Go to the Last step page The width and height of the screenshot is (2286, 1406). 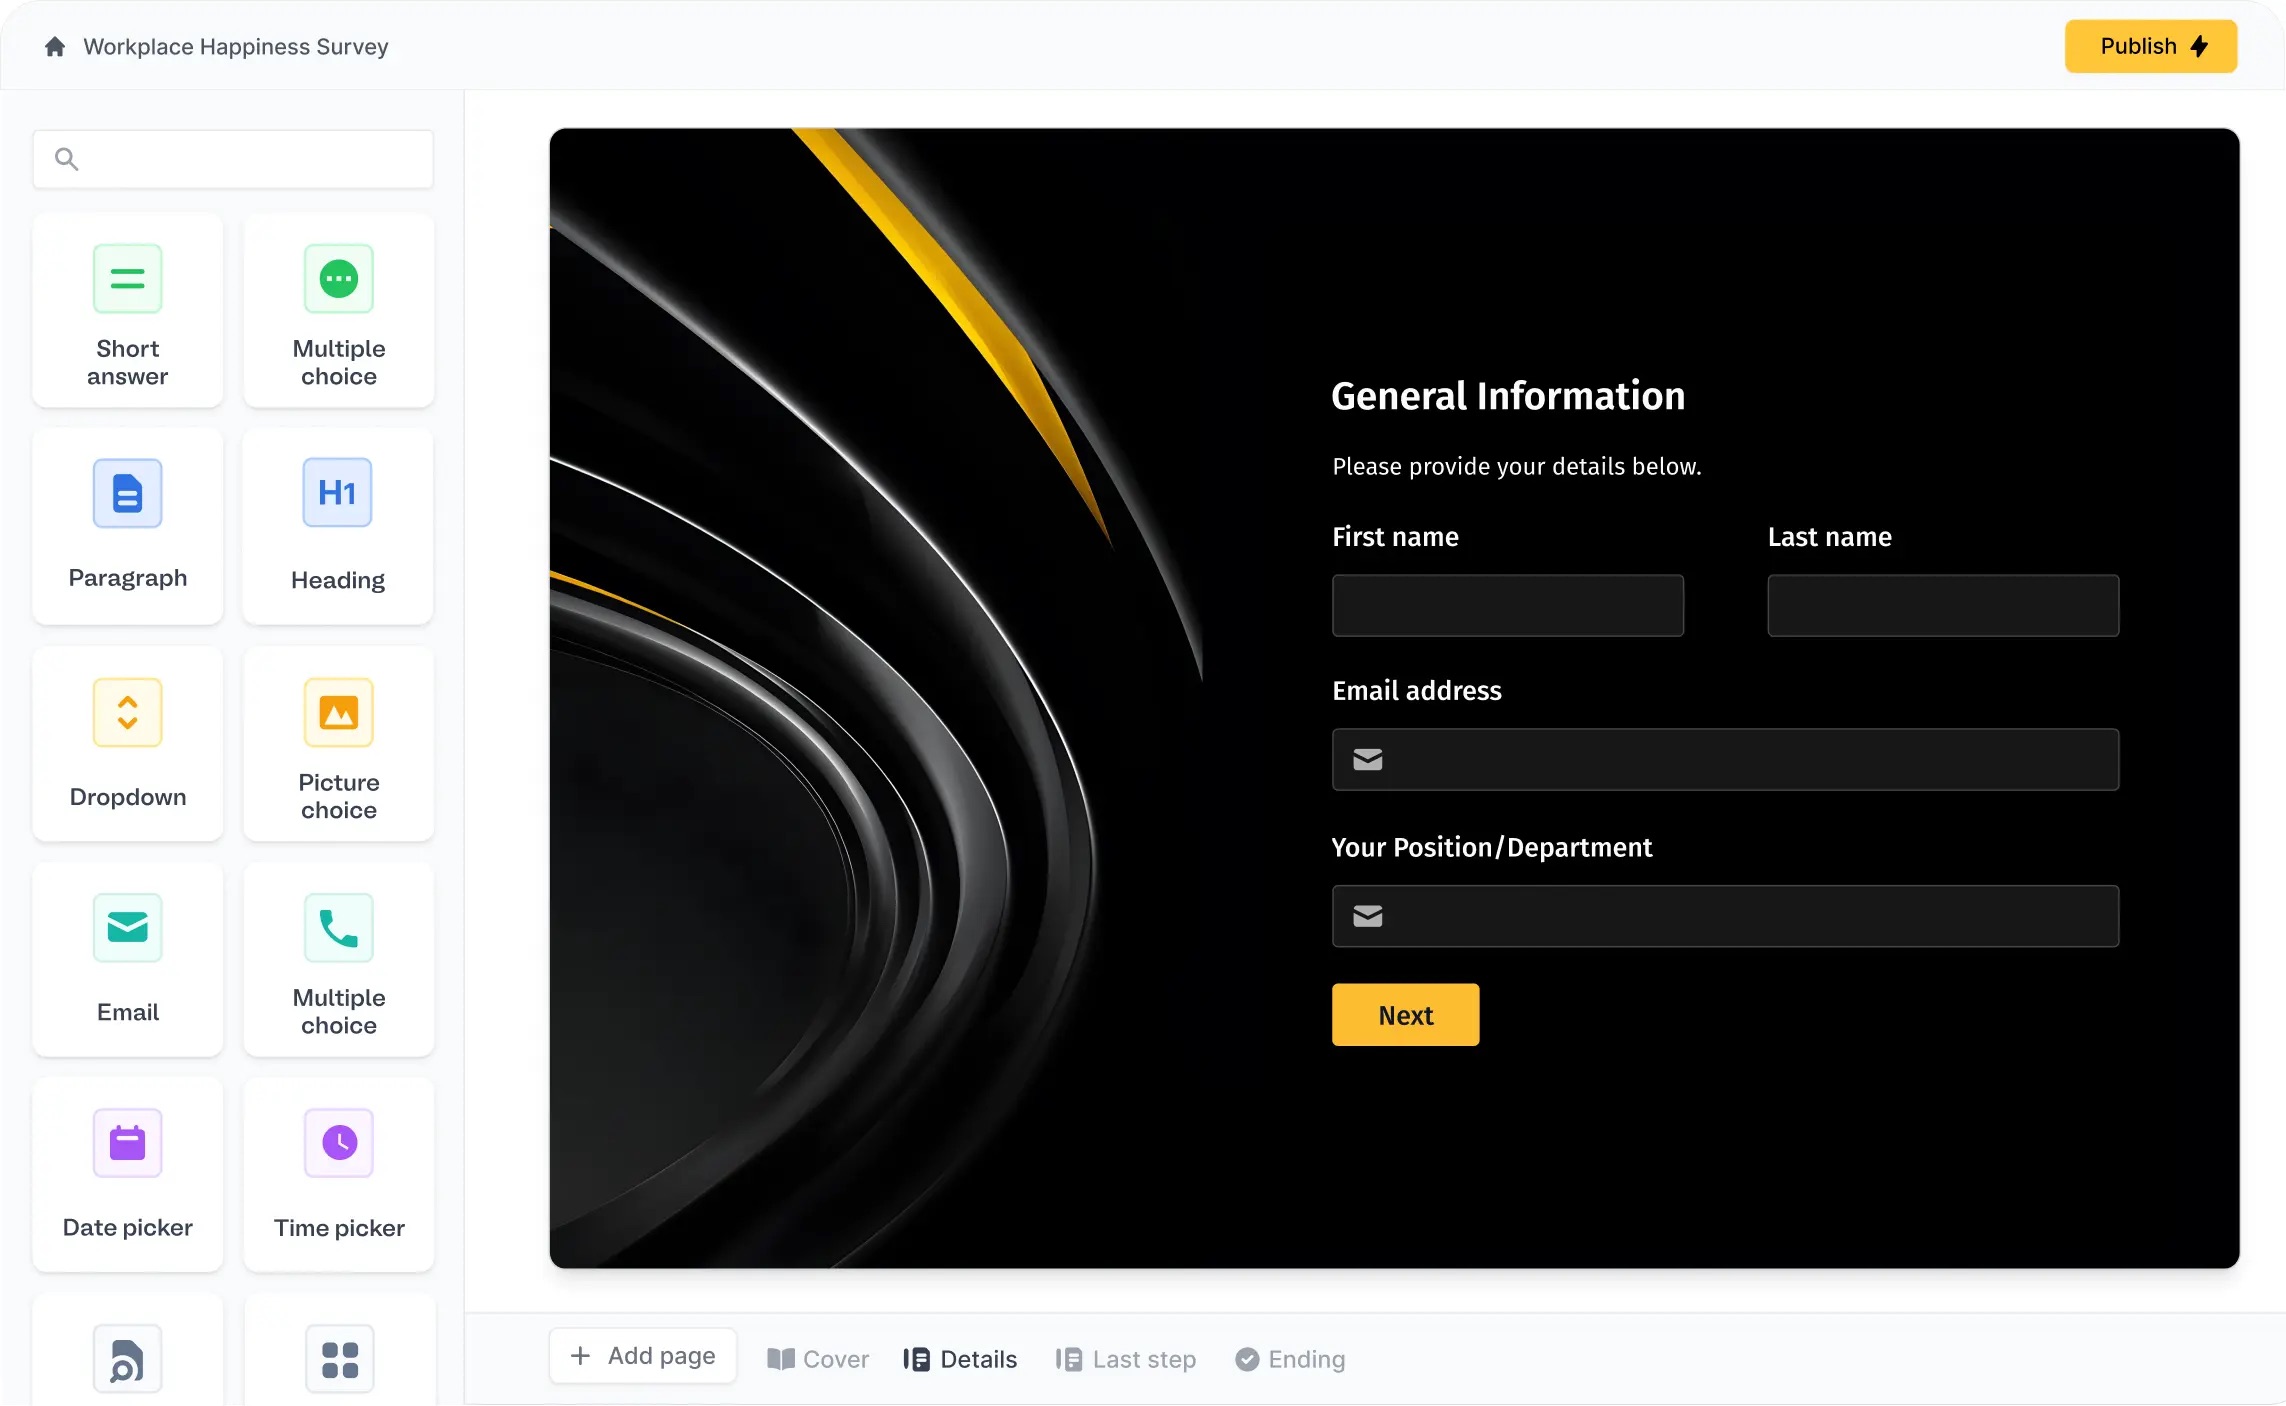click(x=1125, y=1358)
